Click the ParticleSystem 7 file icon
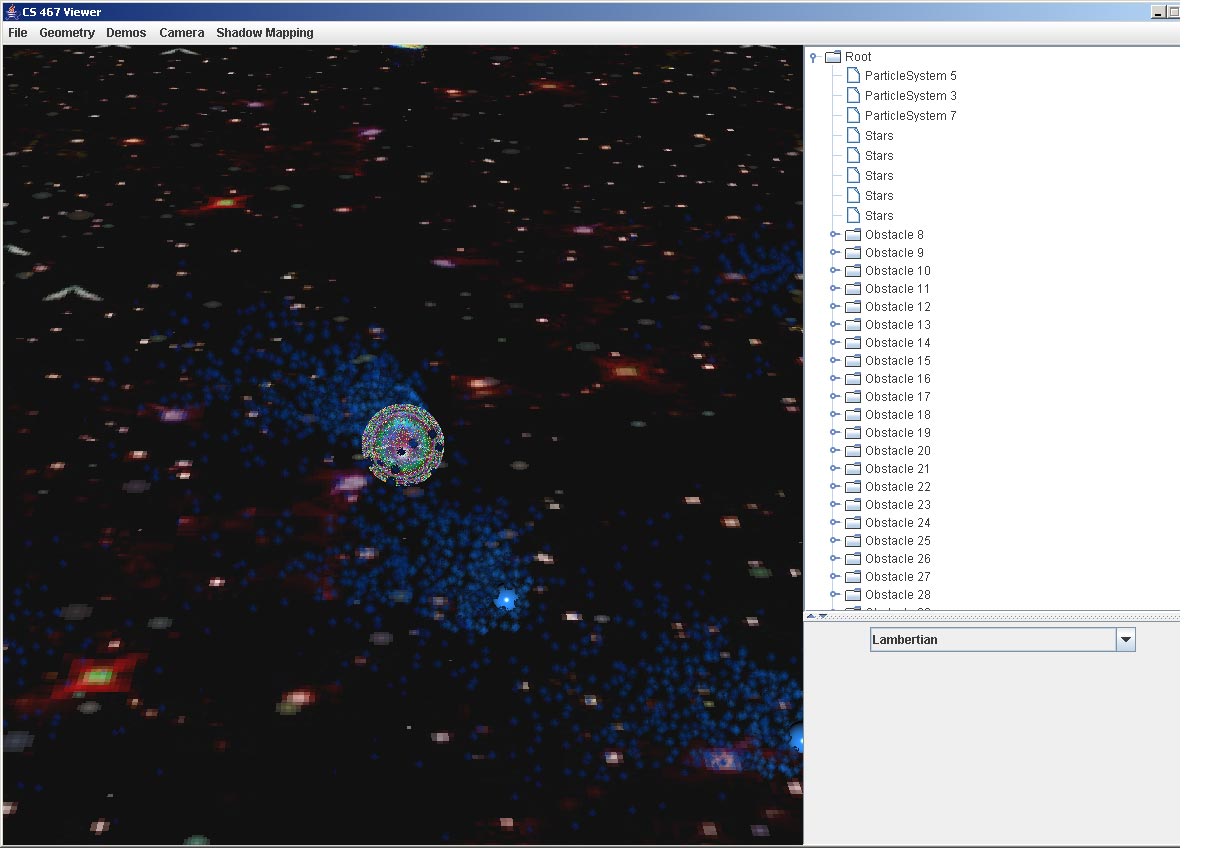Screen dimensions: 1206x848 [x=853, y=116]
